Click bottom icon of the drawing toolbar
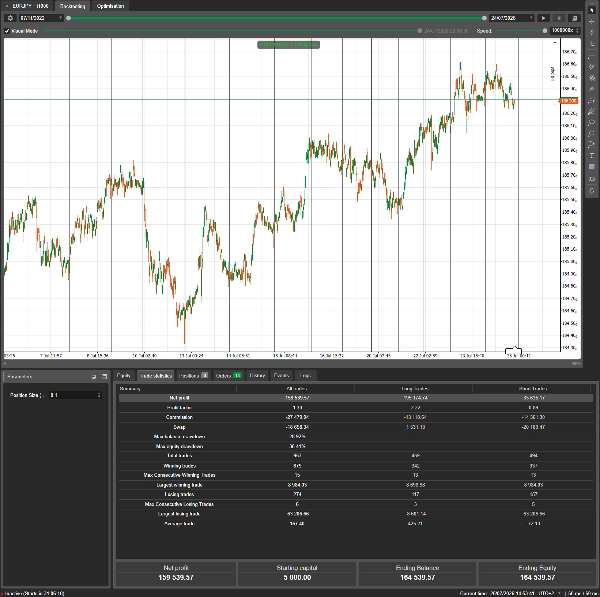Viewport: 600px width, 597px height. coord(592,191)
